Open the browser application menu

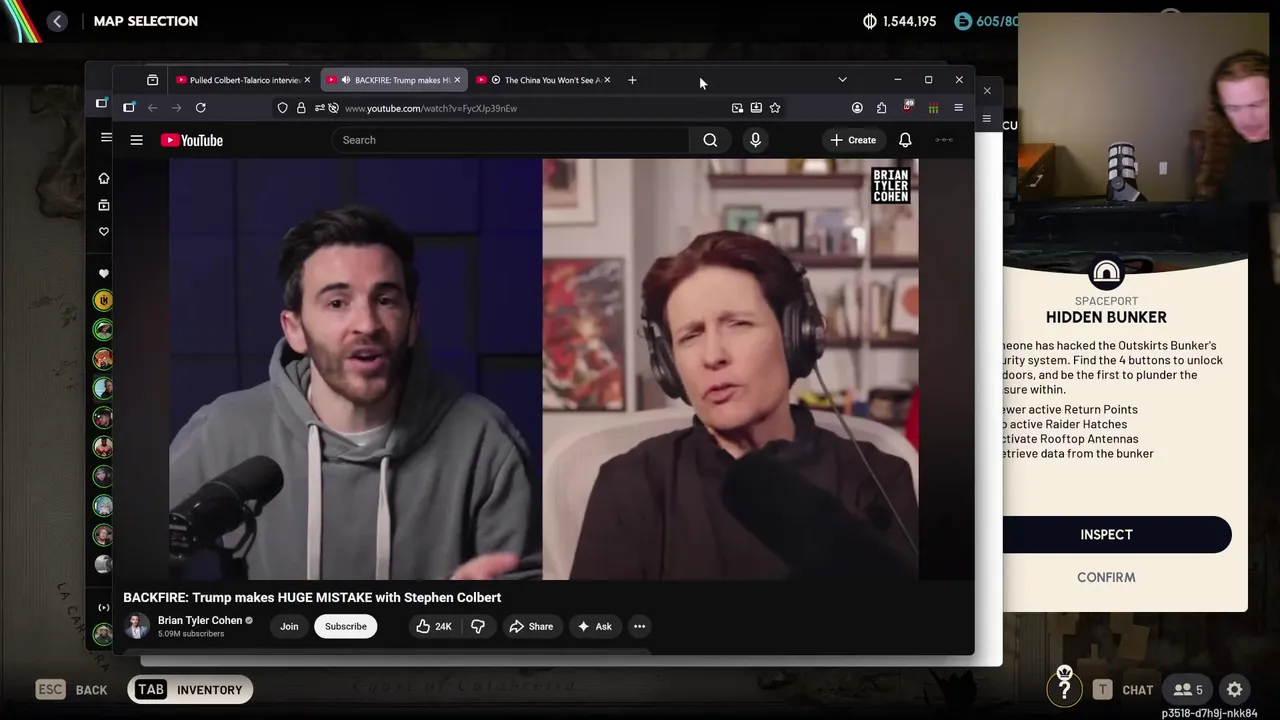tap(958, 108)
